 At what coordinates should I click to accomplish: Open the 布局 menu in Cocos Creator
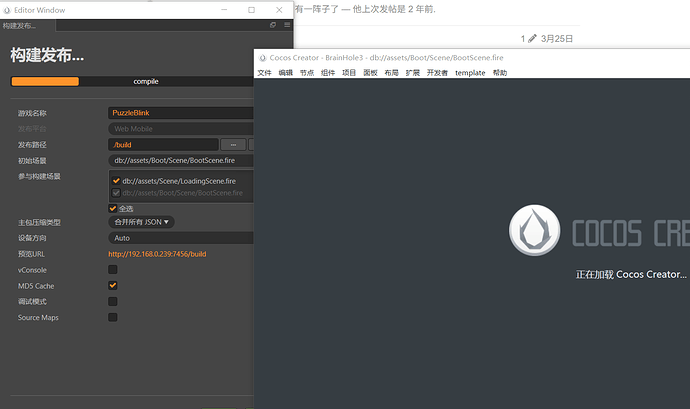pyautogui.click(x=391, y=73)
